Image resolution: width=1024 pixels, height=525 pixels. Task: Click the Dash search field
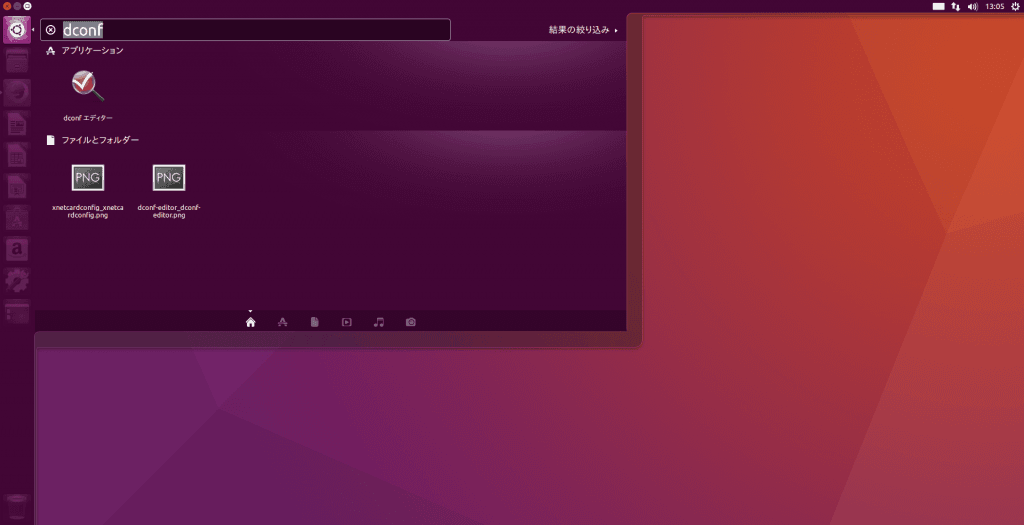point(246,29)
